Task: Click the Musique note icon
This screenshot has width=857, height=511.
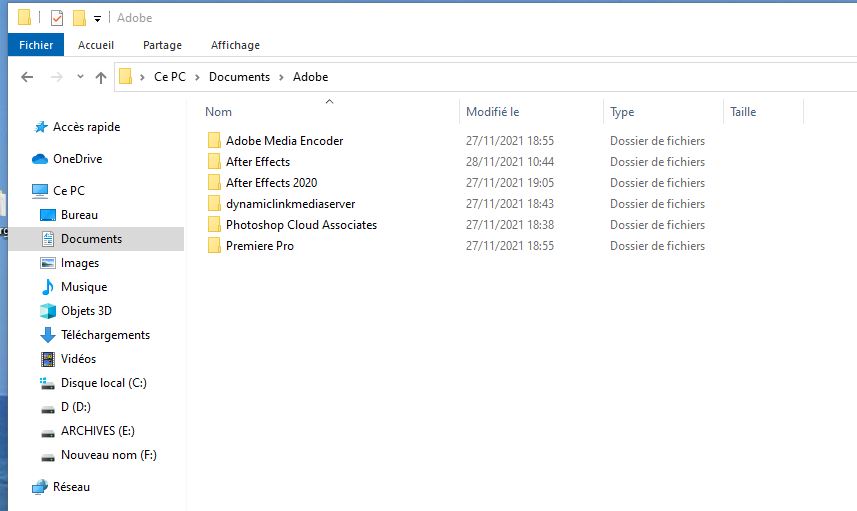Action: [48, 287]
